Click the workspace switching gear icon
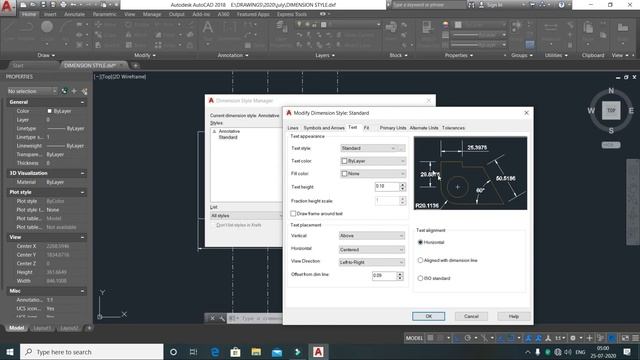640x360 pixels. coord(573,338)
